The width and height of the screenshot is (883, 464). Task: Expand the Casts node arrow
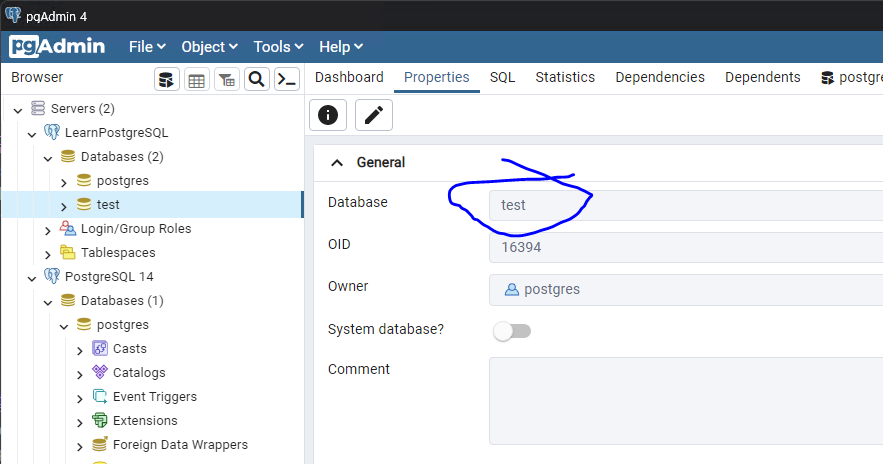(80, 350)
